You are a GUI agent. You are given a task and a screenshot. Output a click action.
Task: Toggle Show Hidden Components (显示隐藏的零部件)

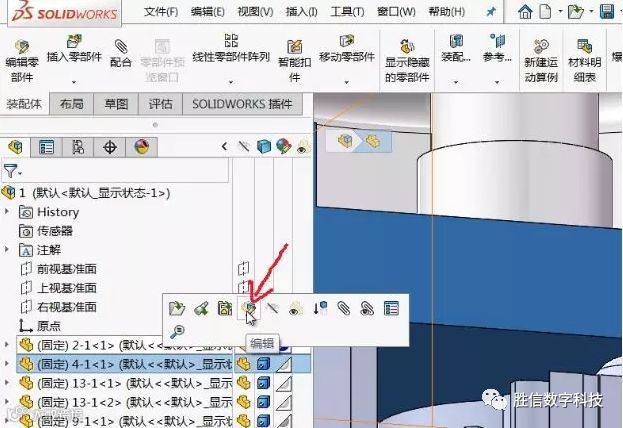coord(407,60)
